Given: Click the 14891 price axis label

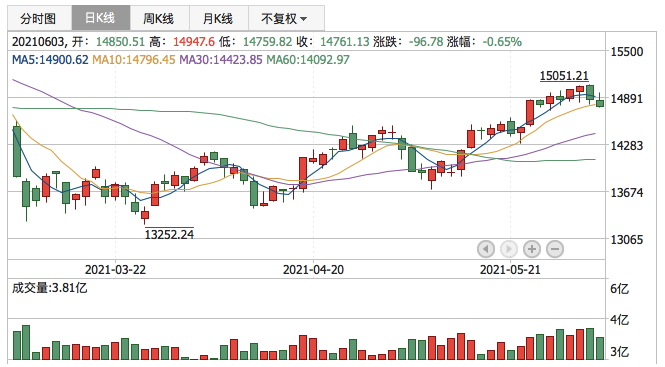Looking at the screenshot, I should pos(627,98).
